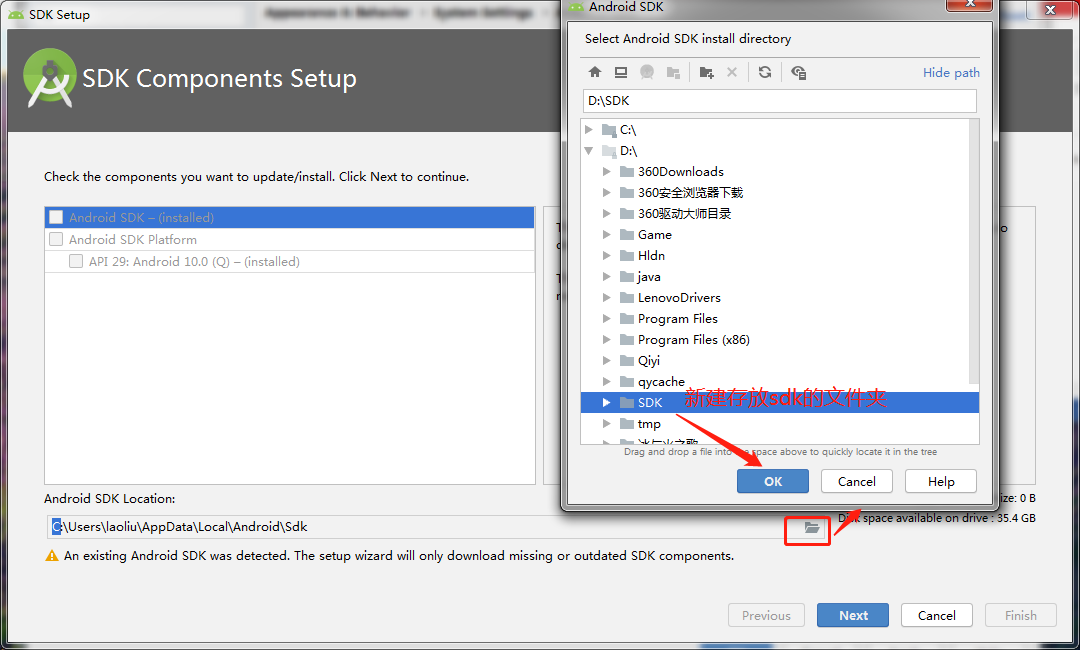Expand the java folder arrow

click(606, 277)
